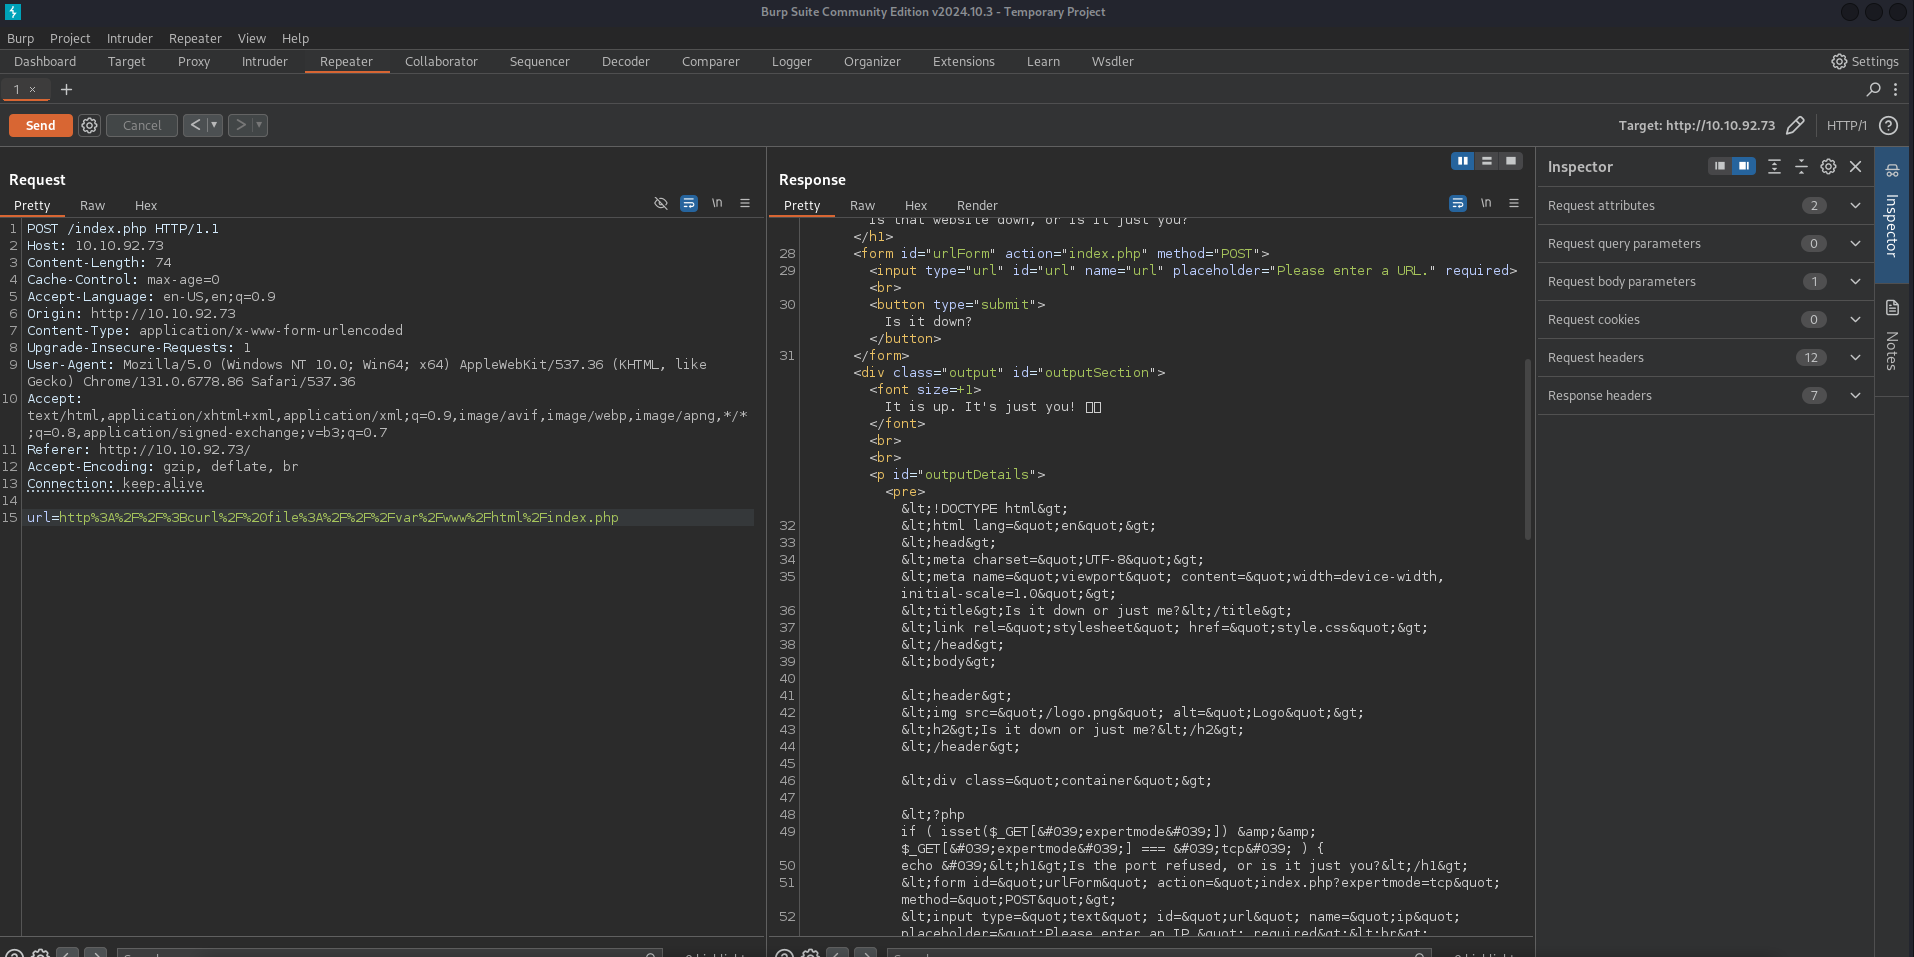This screenshot has width=1914, height=957.
Task: Open the Collaborator tool tab
Action: tap(441, 61)
